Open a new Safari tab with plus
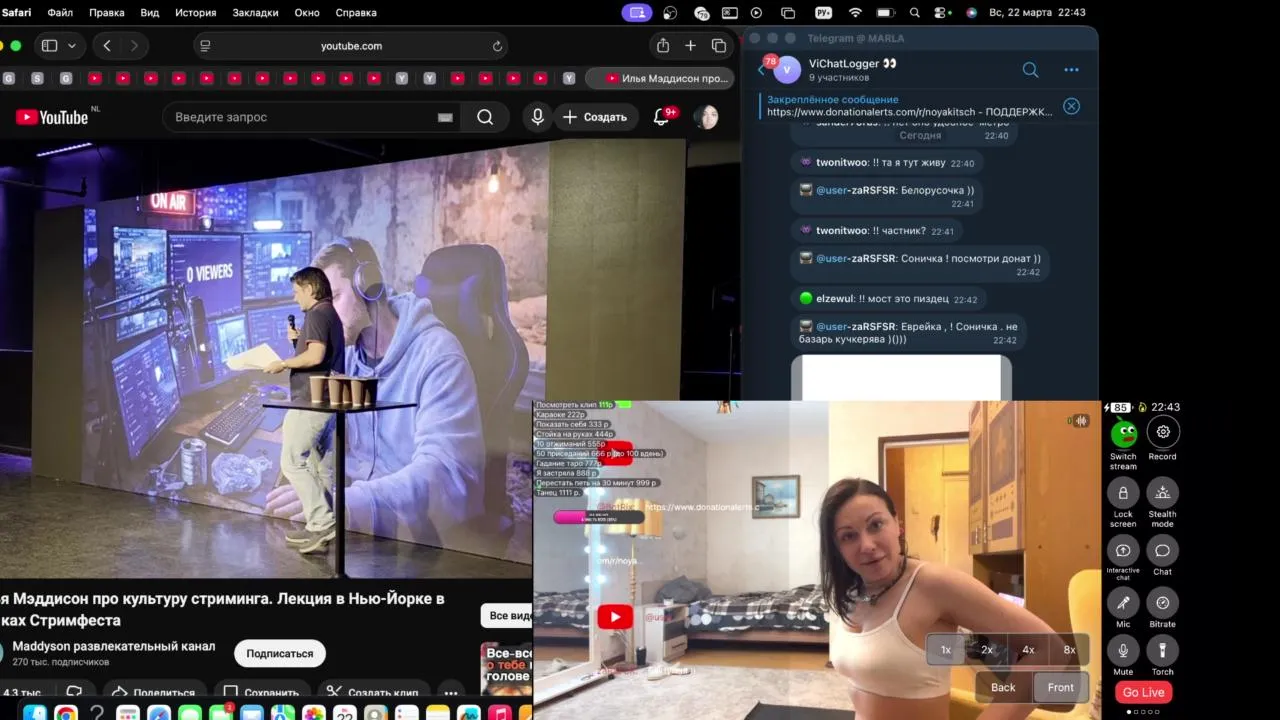 coord(690,46)
